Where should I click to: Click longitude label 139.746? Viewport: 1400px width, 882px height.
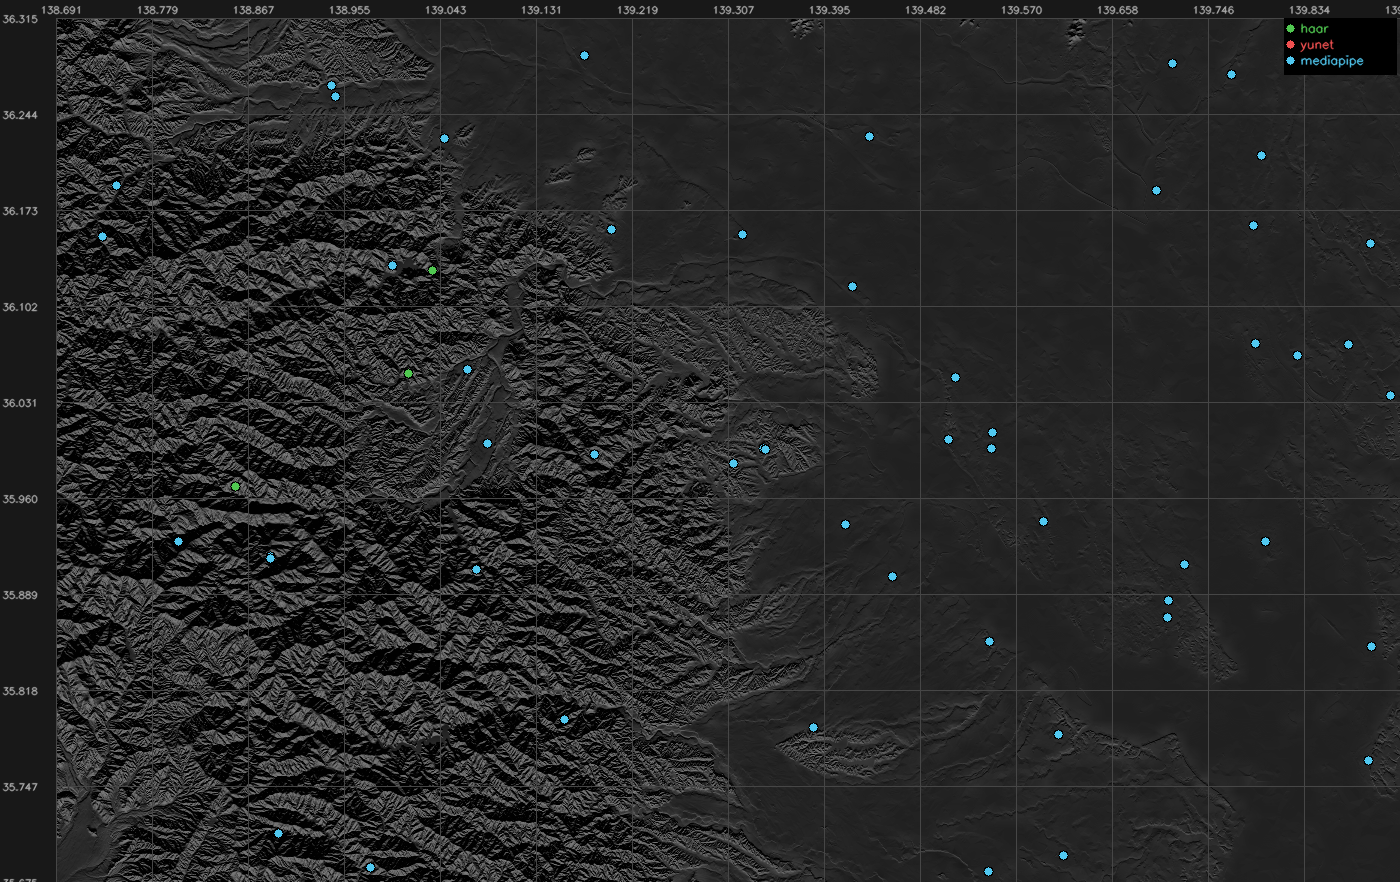pos(1213,10)
